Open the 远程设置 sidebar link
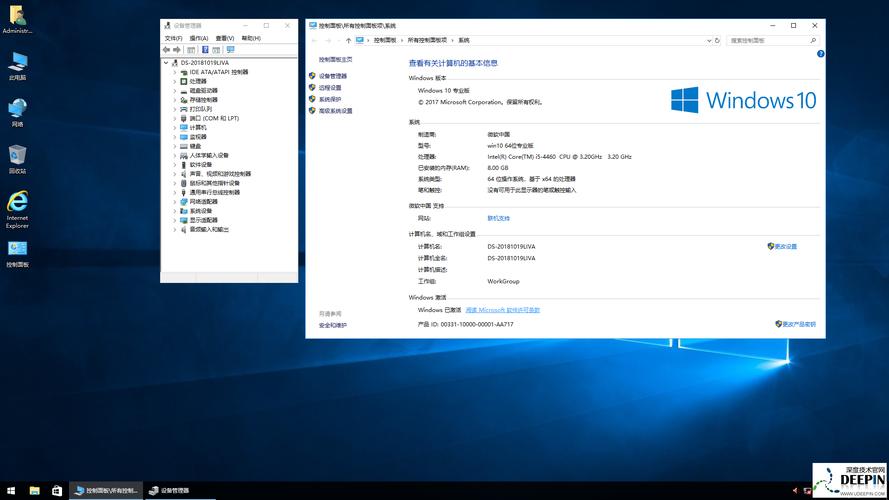Screen dimensions: 889x500 pos(329,88)
